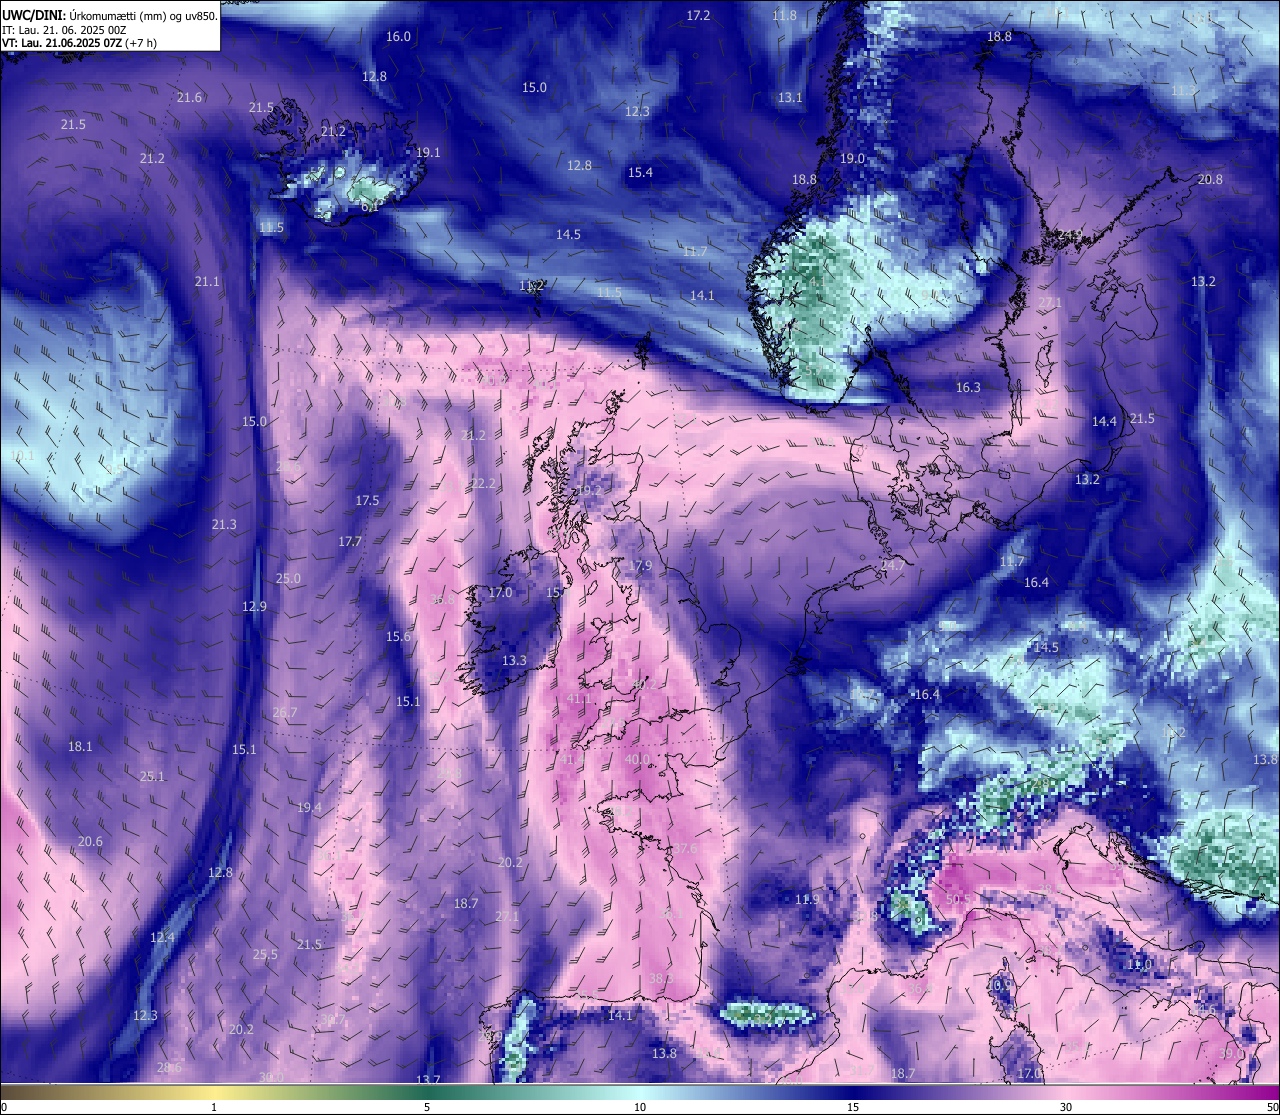Click the 21.1 value on the map
Viewport: 1280px width, 1115px height.
(x=207, y=281)
